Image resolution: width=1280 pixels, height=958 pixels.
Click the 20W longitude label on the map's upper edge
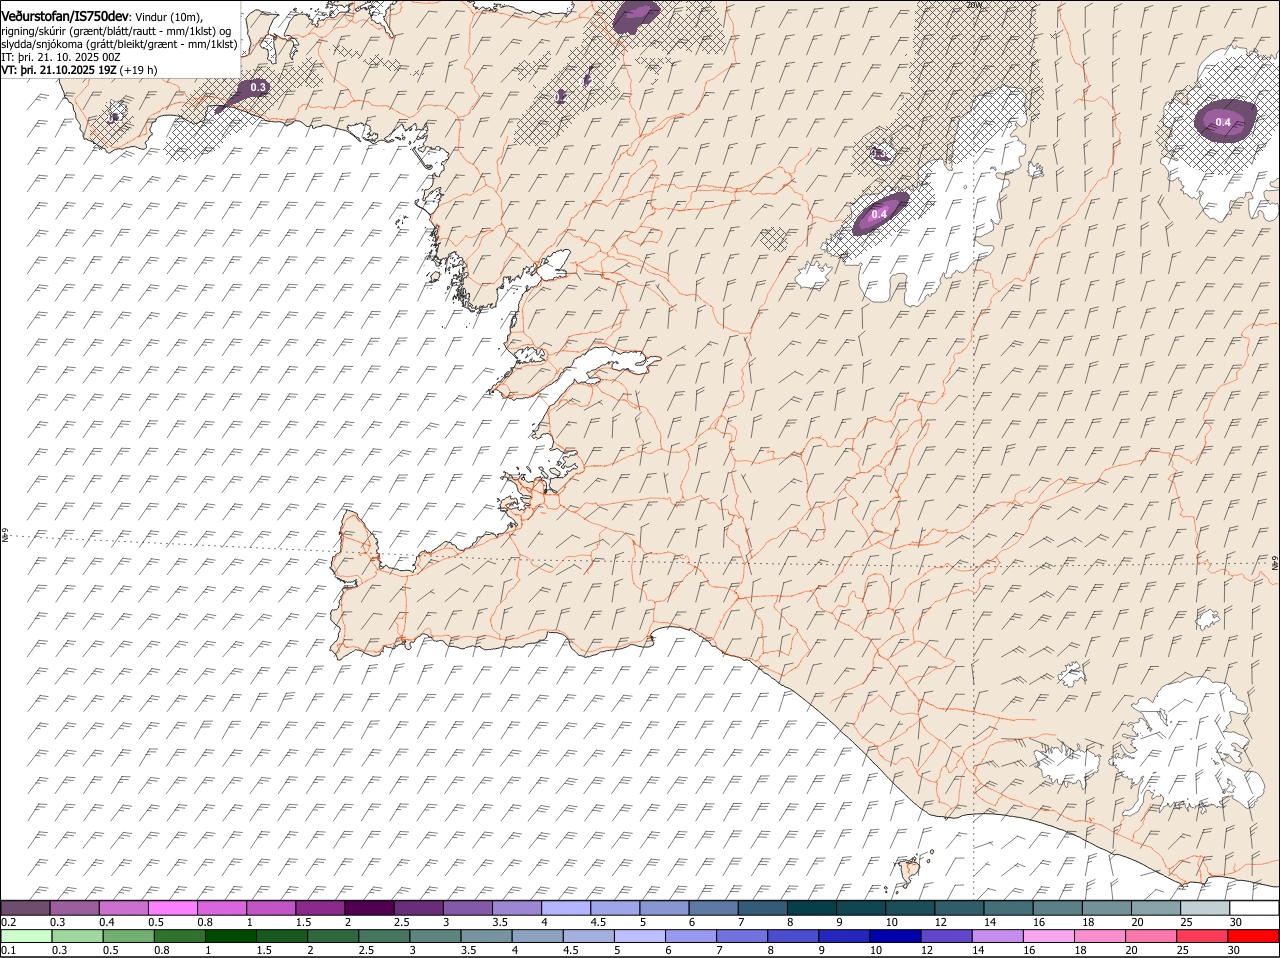974,5
